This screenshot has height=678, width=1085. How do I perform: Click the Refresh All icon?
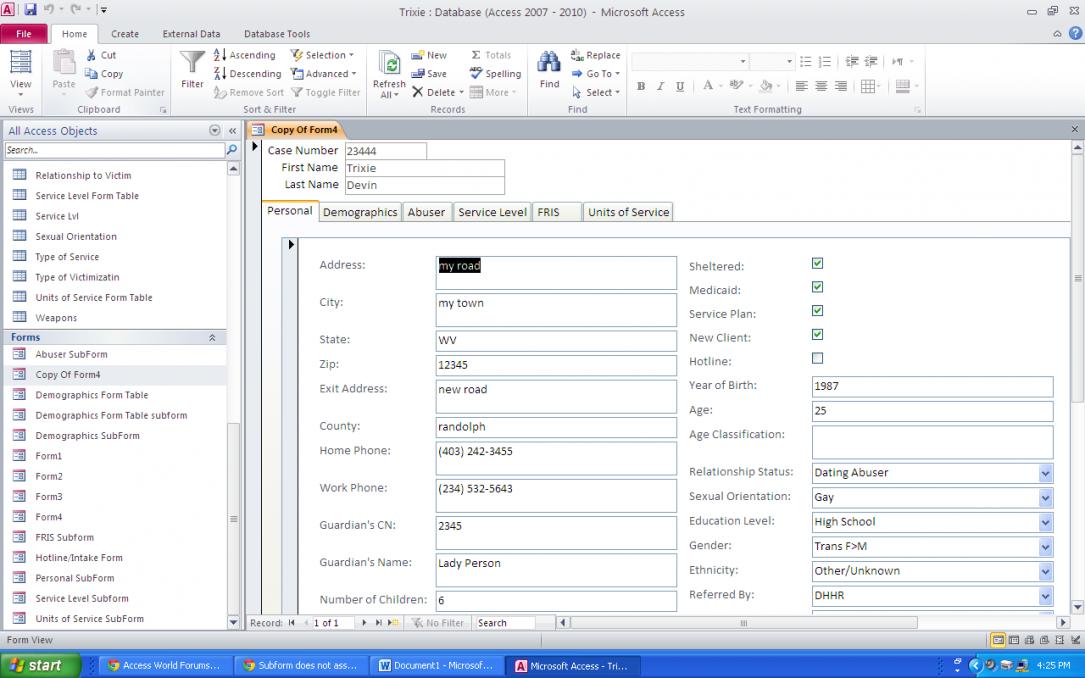389,66
